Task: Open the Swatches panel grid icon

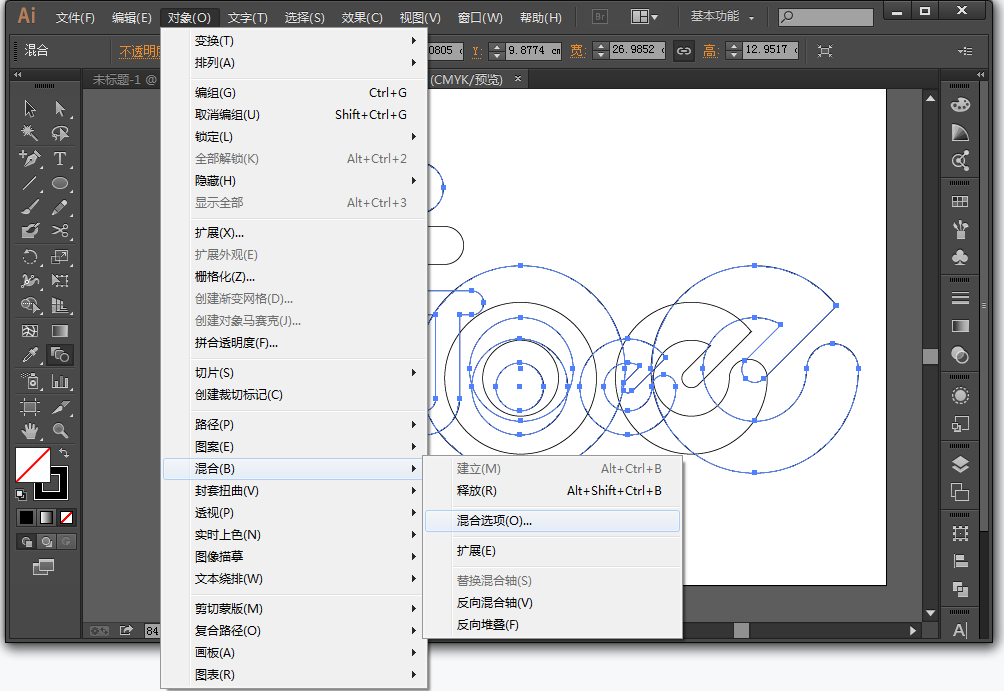Action: tap(960, 202)
